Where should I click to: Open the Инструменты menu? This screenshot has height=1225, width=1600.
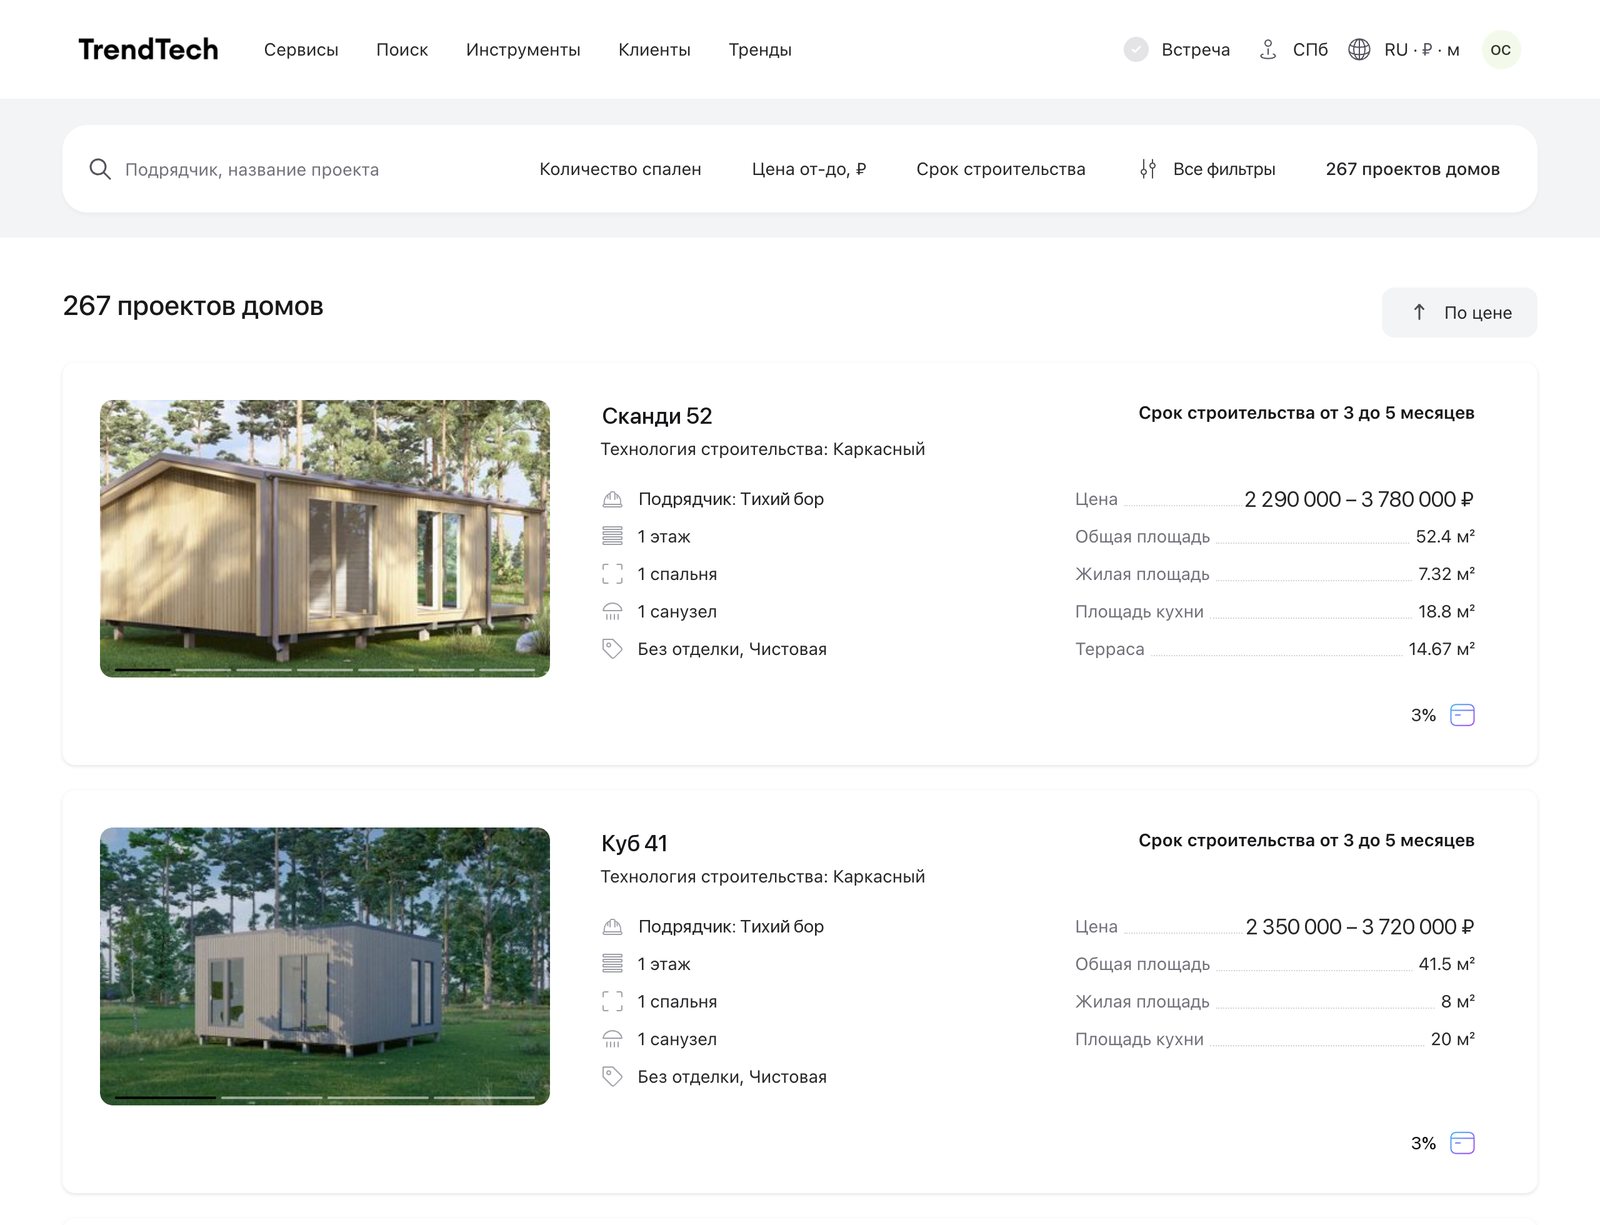coord(523,50)
